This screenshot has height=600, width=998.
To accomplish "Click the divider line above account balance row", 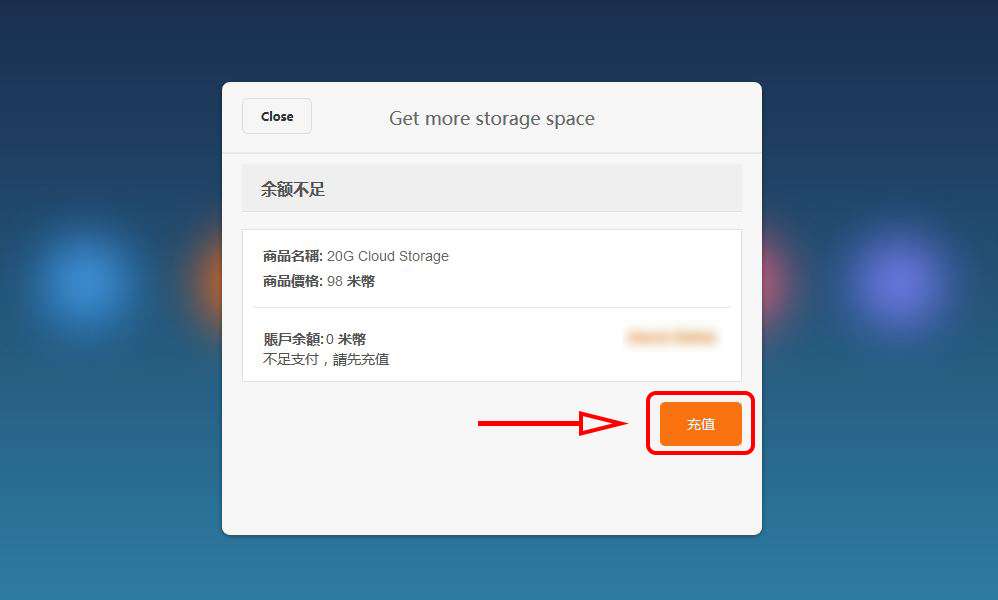I will point(492,307).
